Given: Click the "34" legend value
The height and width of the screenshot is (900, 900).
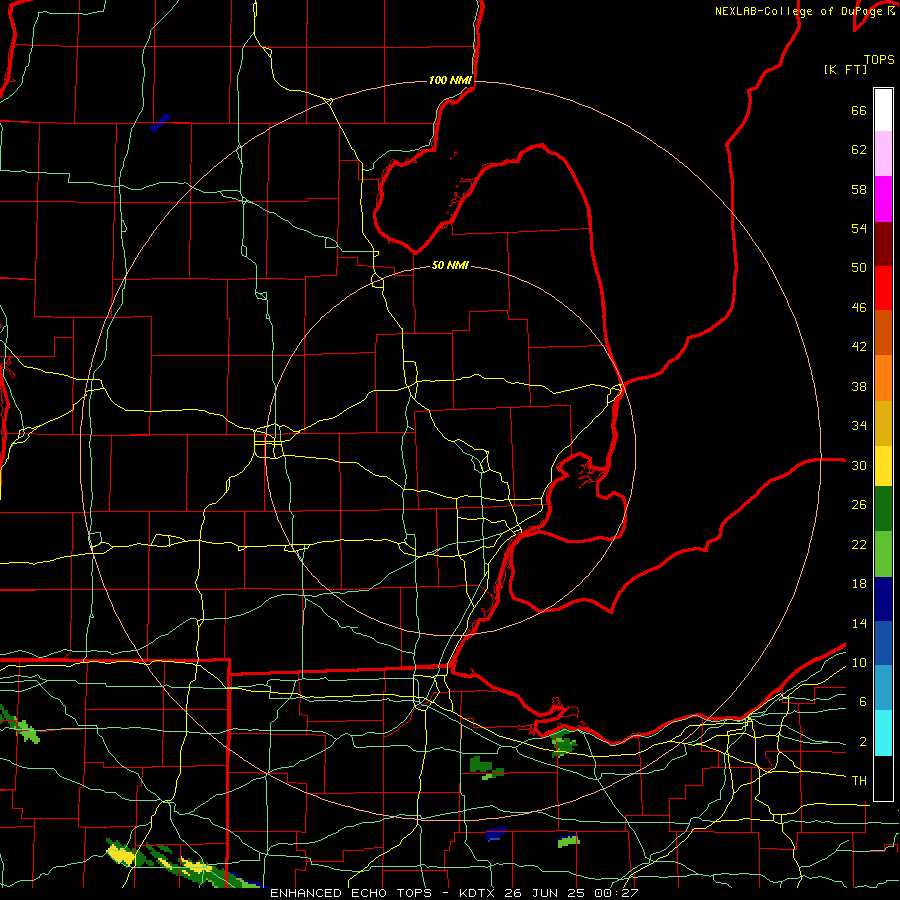Looking at the screenshot, I should point(859,426).
